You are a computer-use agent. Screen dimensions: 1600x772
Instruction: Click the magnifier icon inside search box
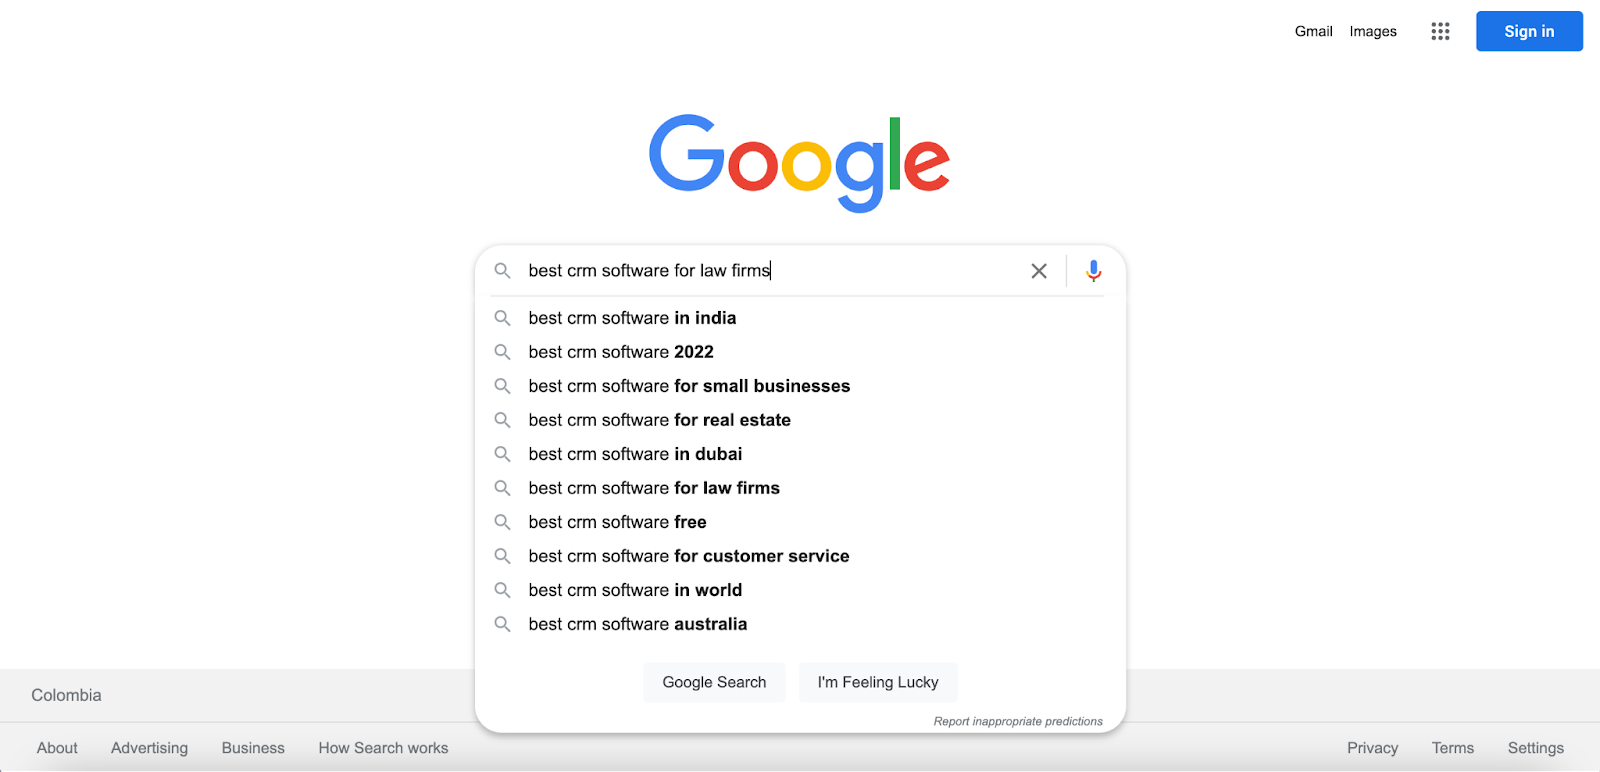pyautogui.click(x=503, y=271)
